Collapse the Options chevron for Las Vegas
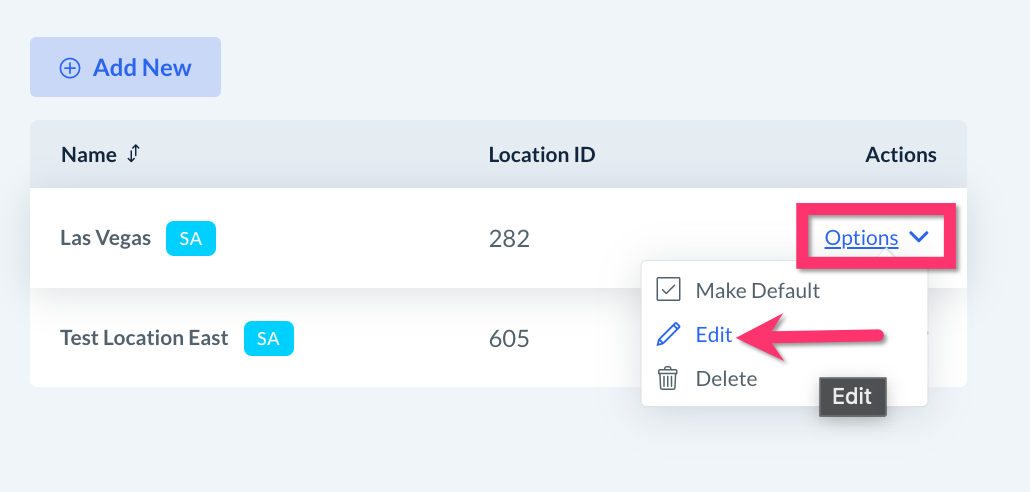Viewport: 1030px width, 492px height. tap(920, 238)
